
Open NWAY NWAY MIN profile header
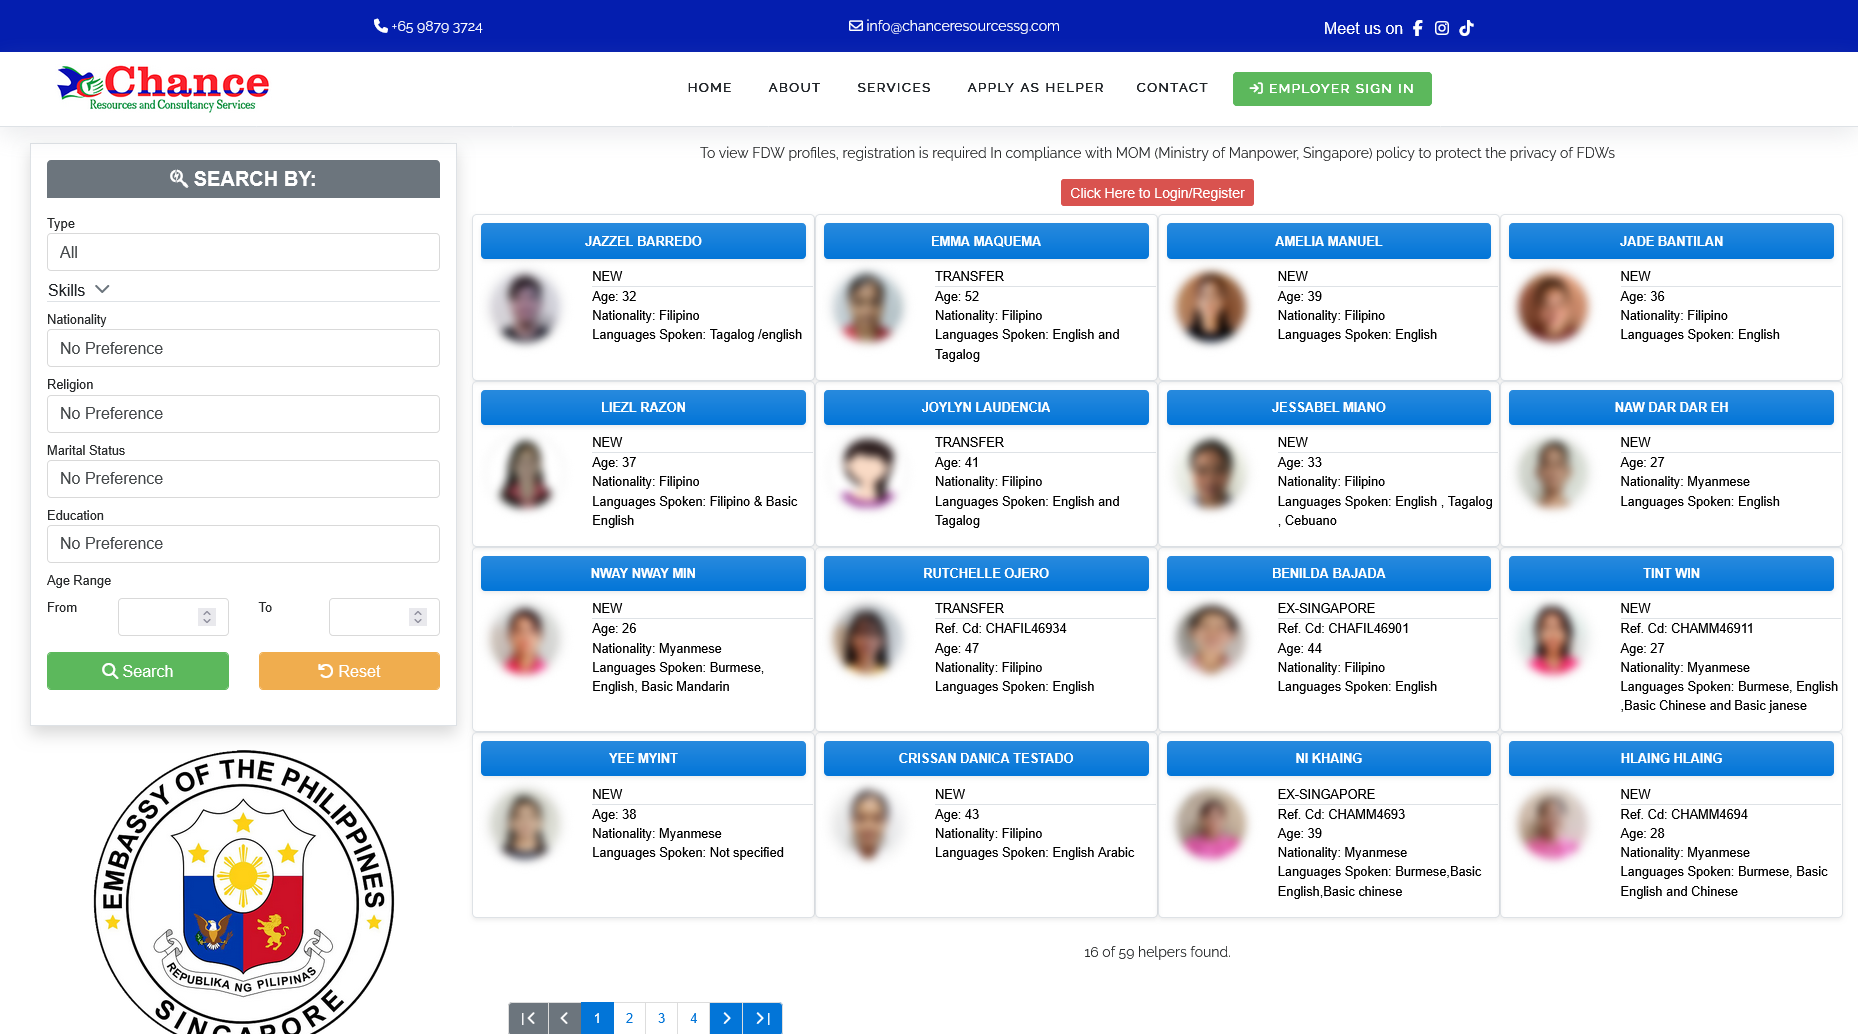point(643,573)
